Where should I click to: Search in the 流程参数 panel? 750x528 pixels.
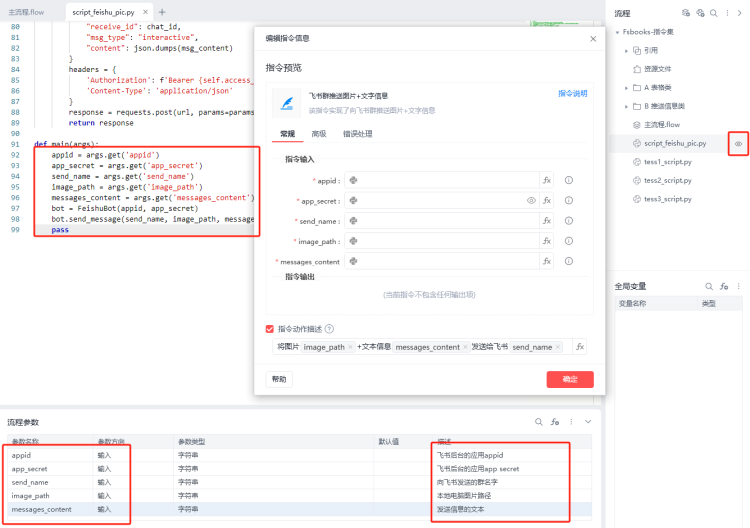[x=539, y=422]
